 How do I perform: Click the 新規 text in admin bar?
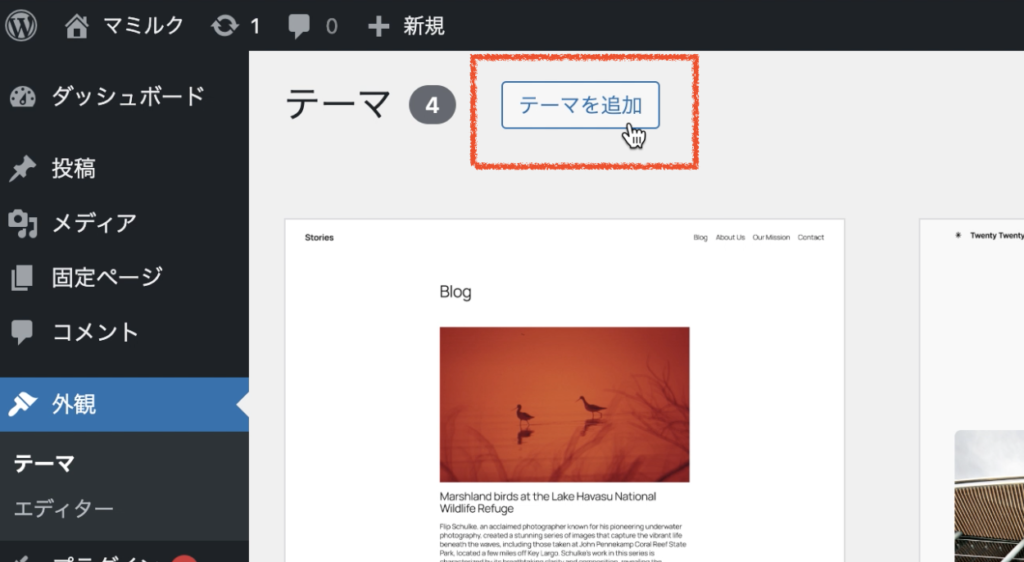(424, 26)
